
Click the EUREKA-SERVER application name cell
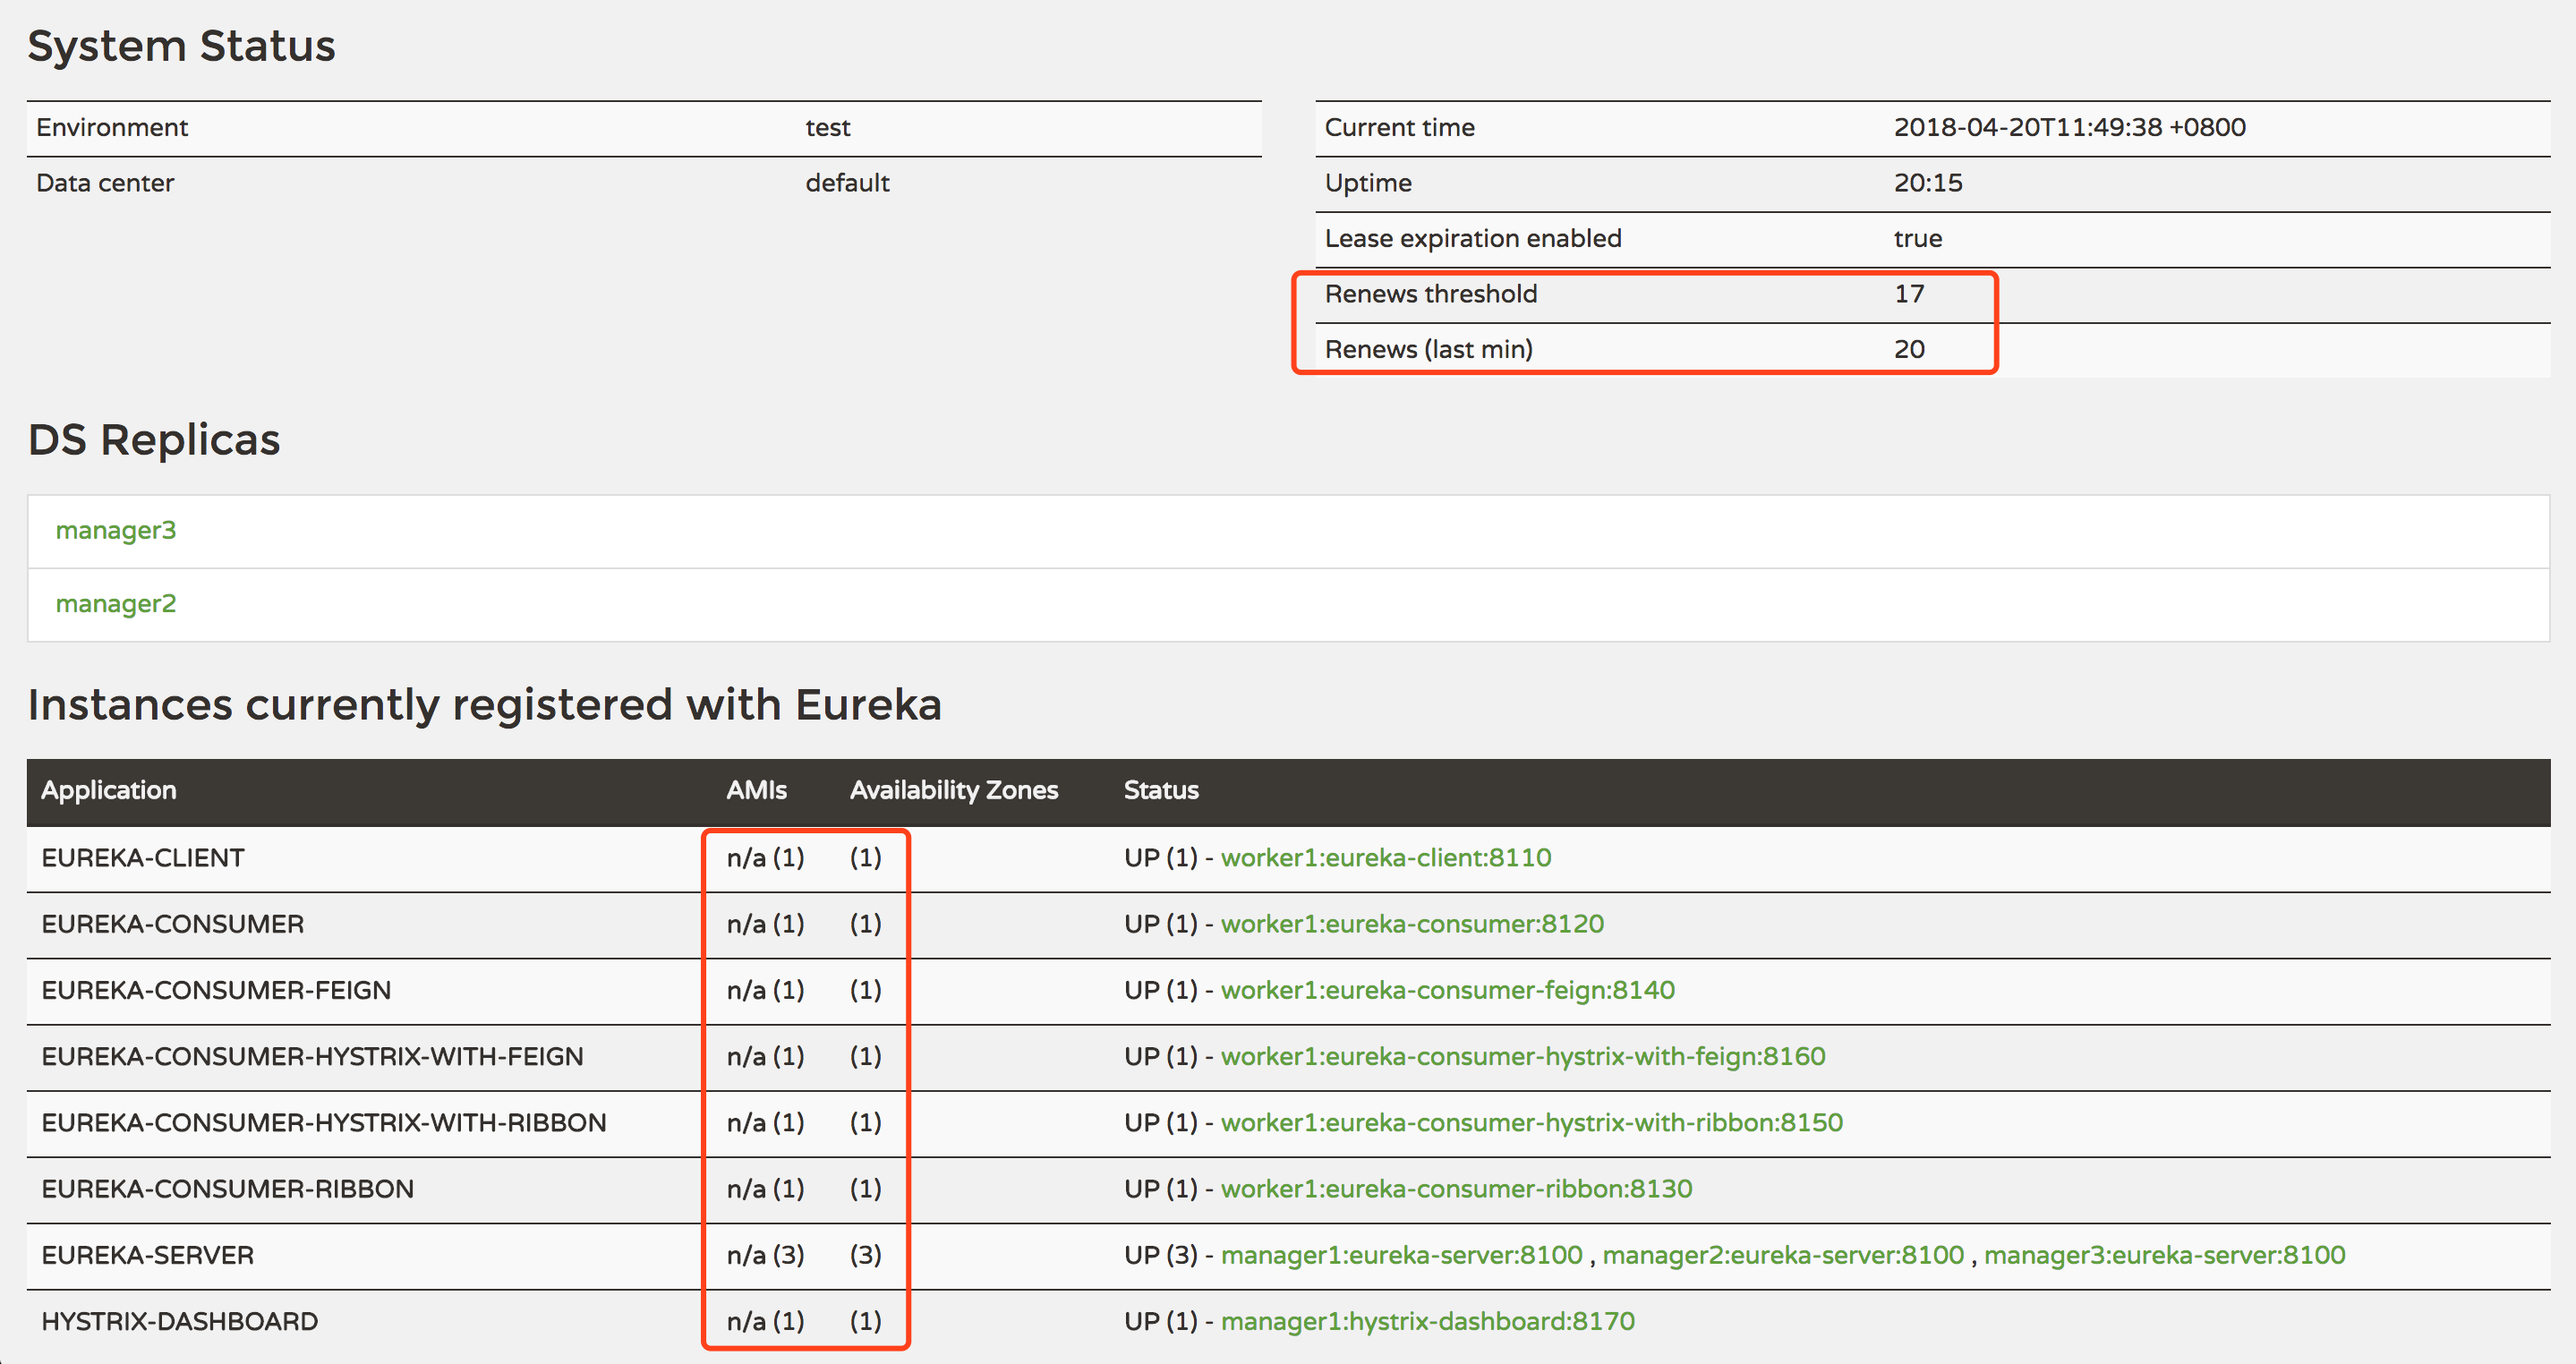click(x=148, y=1255)
